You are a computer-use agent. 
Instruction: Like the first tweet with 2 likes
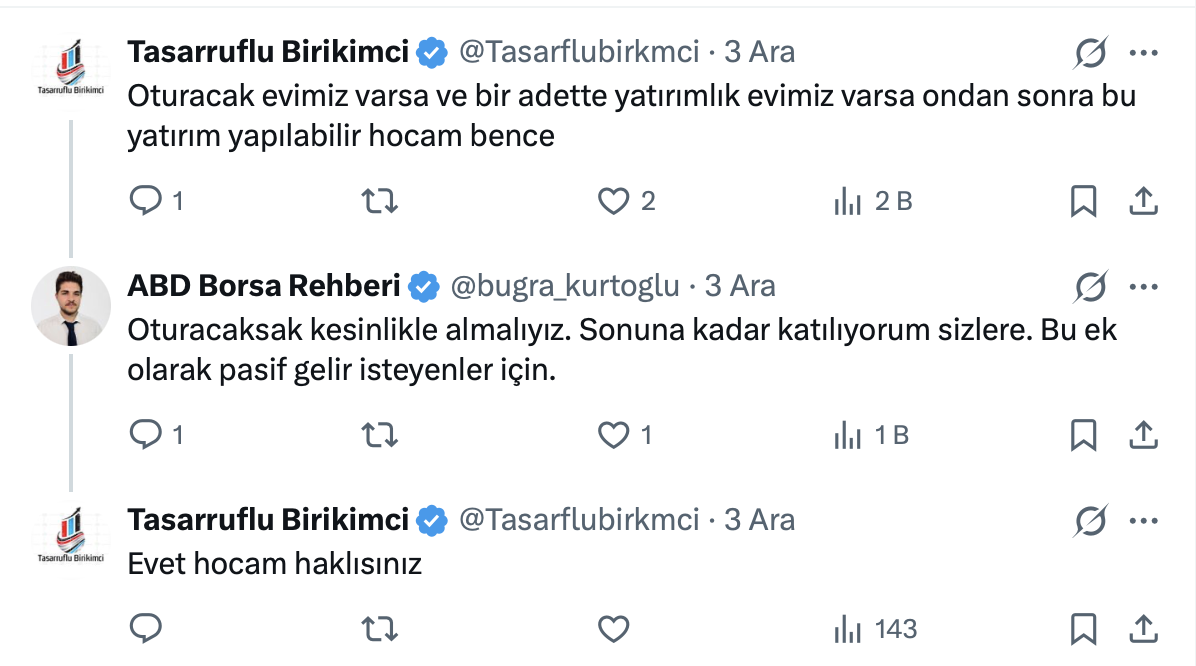click(x=613, y=202)
